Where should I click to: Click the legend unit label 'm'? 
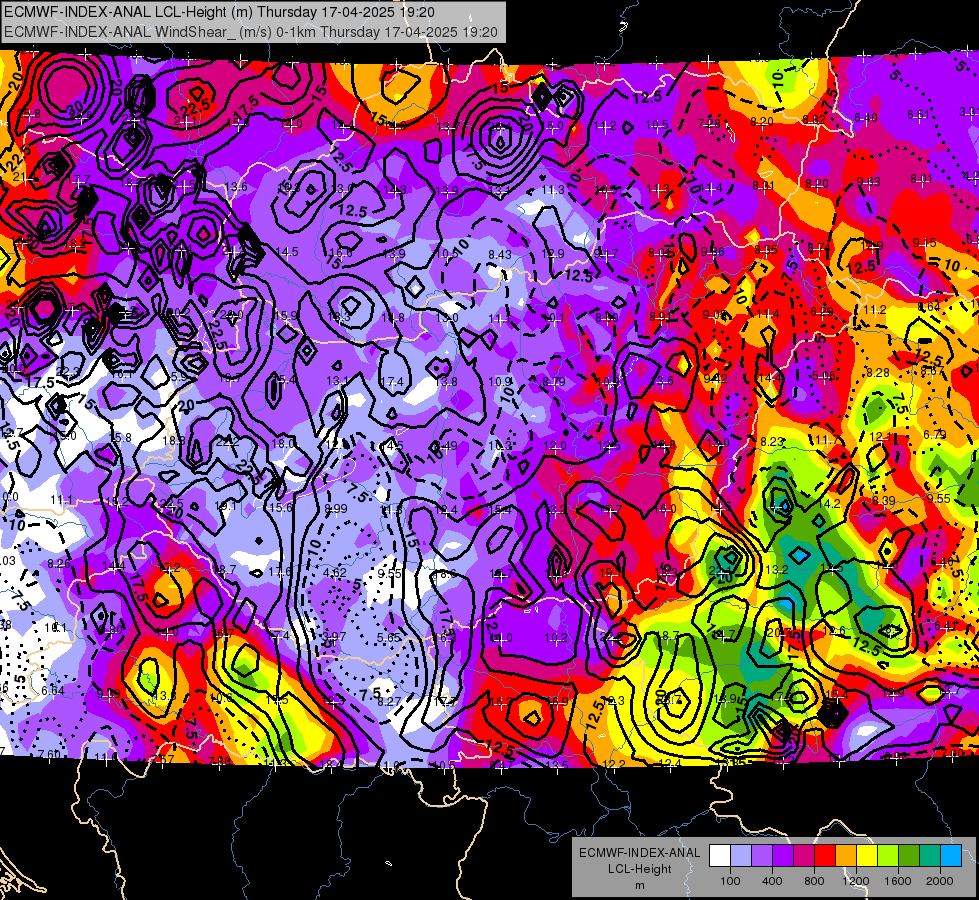click(x=639, y=886)
